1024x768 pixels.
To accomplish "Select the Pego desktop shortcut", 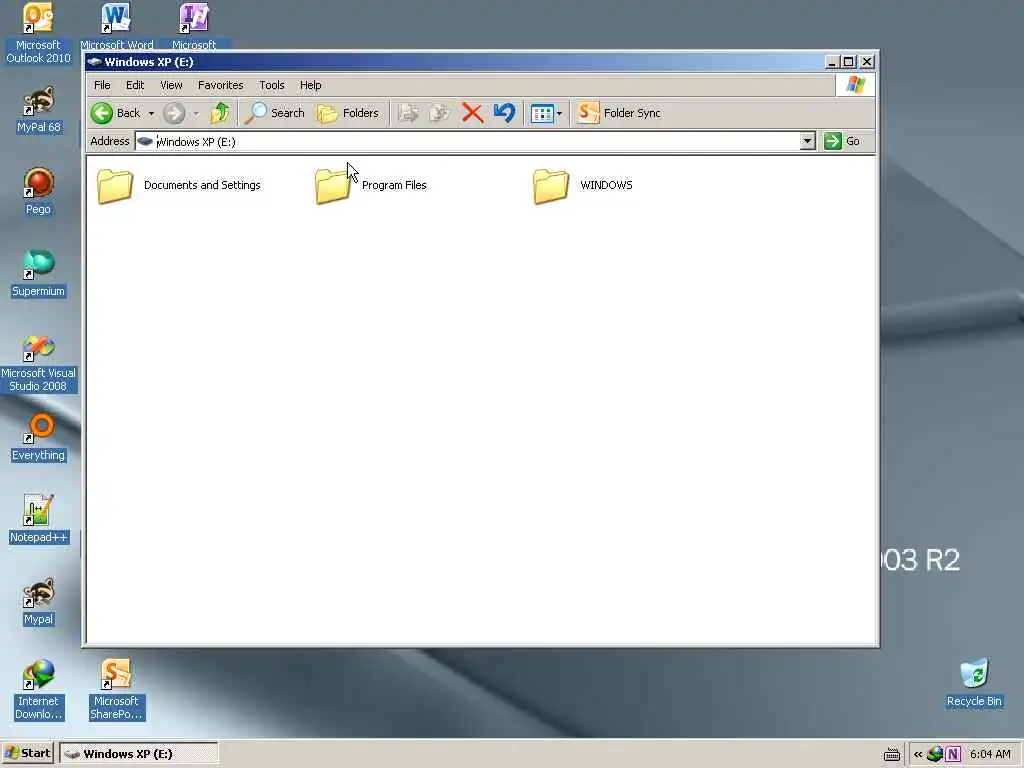I will coord(38,191).
